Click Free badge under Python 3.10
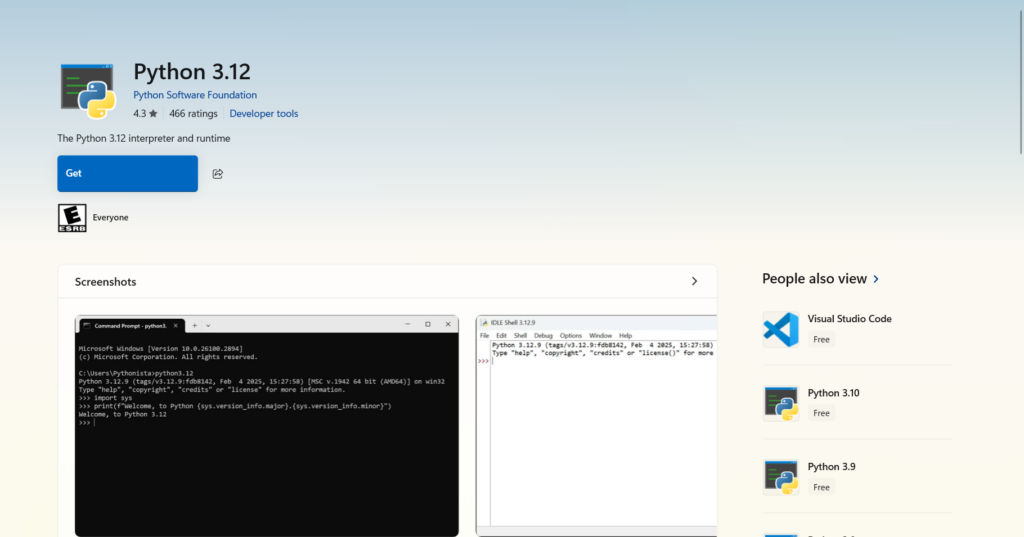The image size is (1024, 537). pos(821,414)
